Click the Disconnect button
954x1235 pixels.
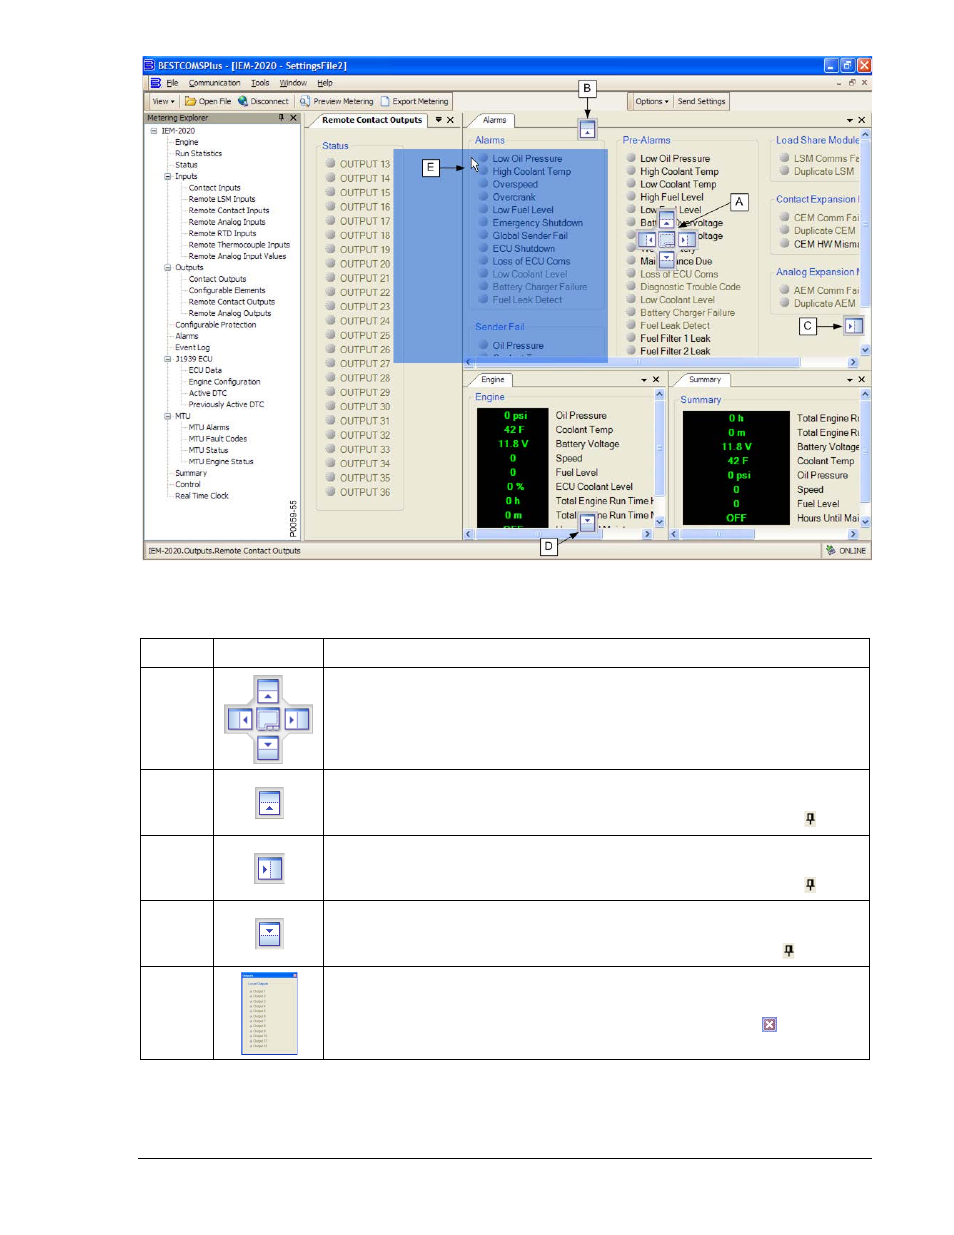[x=263, y=101]
